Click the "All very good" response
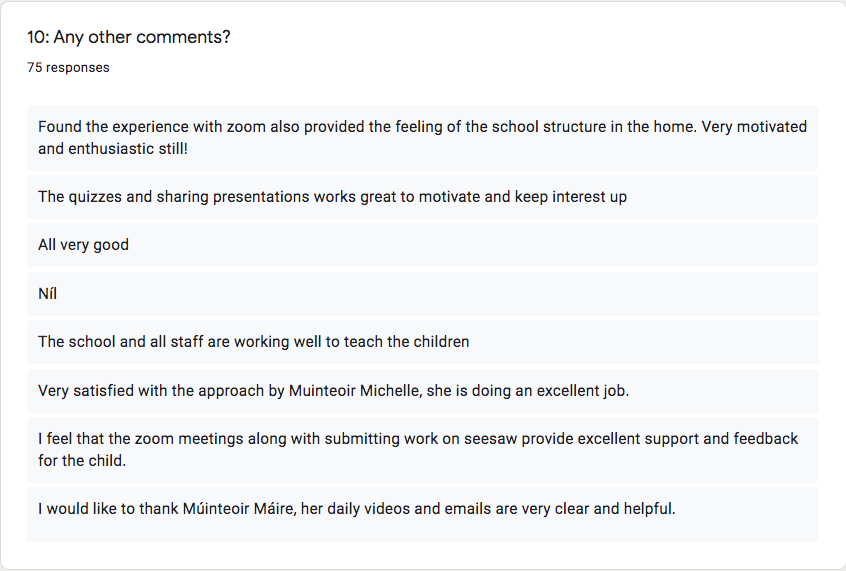Viewport: 846px width, 571px height. point(423,245)
